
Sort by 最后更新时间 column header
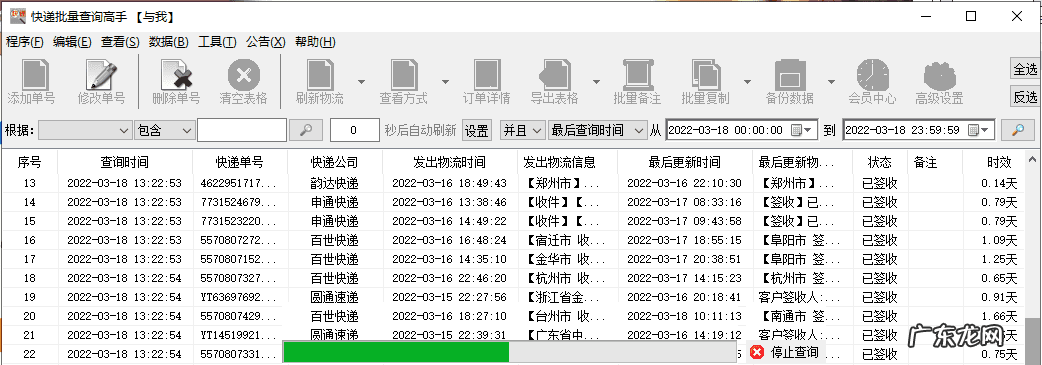684,162
